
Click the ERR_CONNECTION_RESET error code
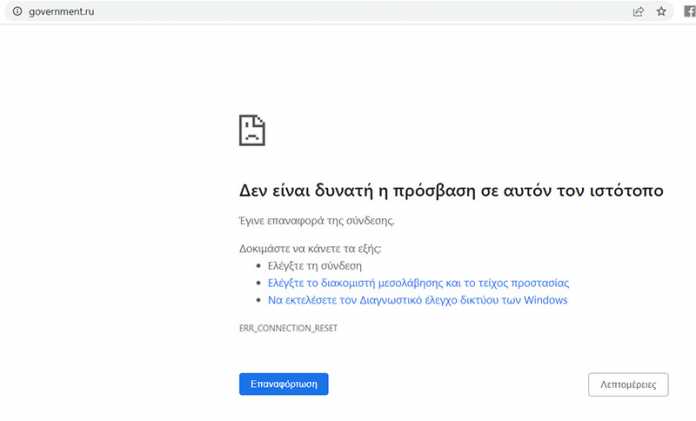pos(288,328)
